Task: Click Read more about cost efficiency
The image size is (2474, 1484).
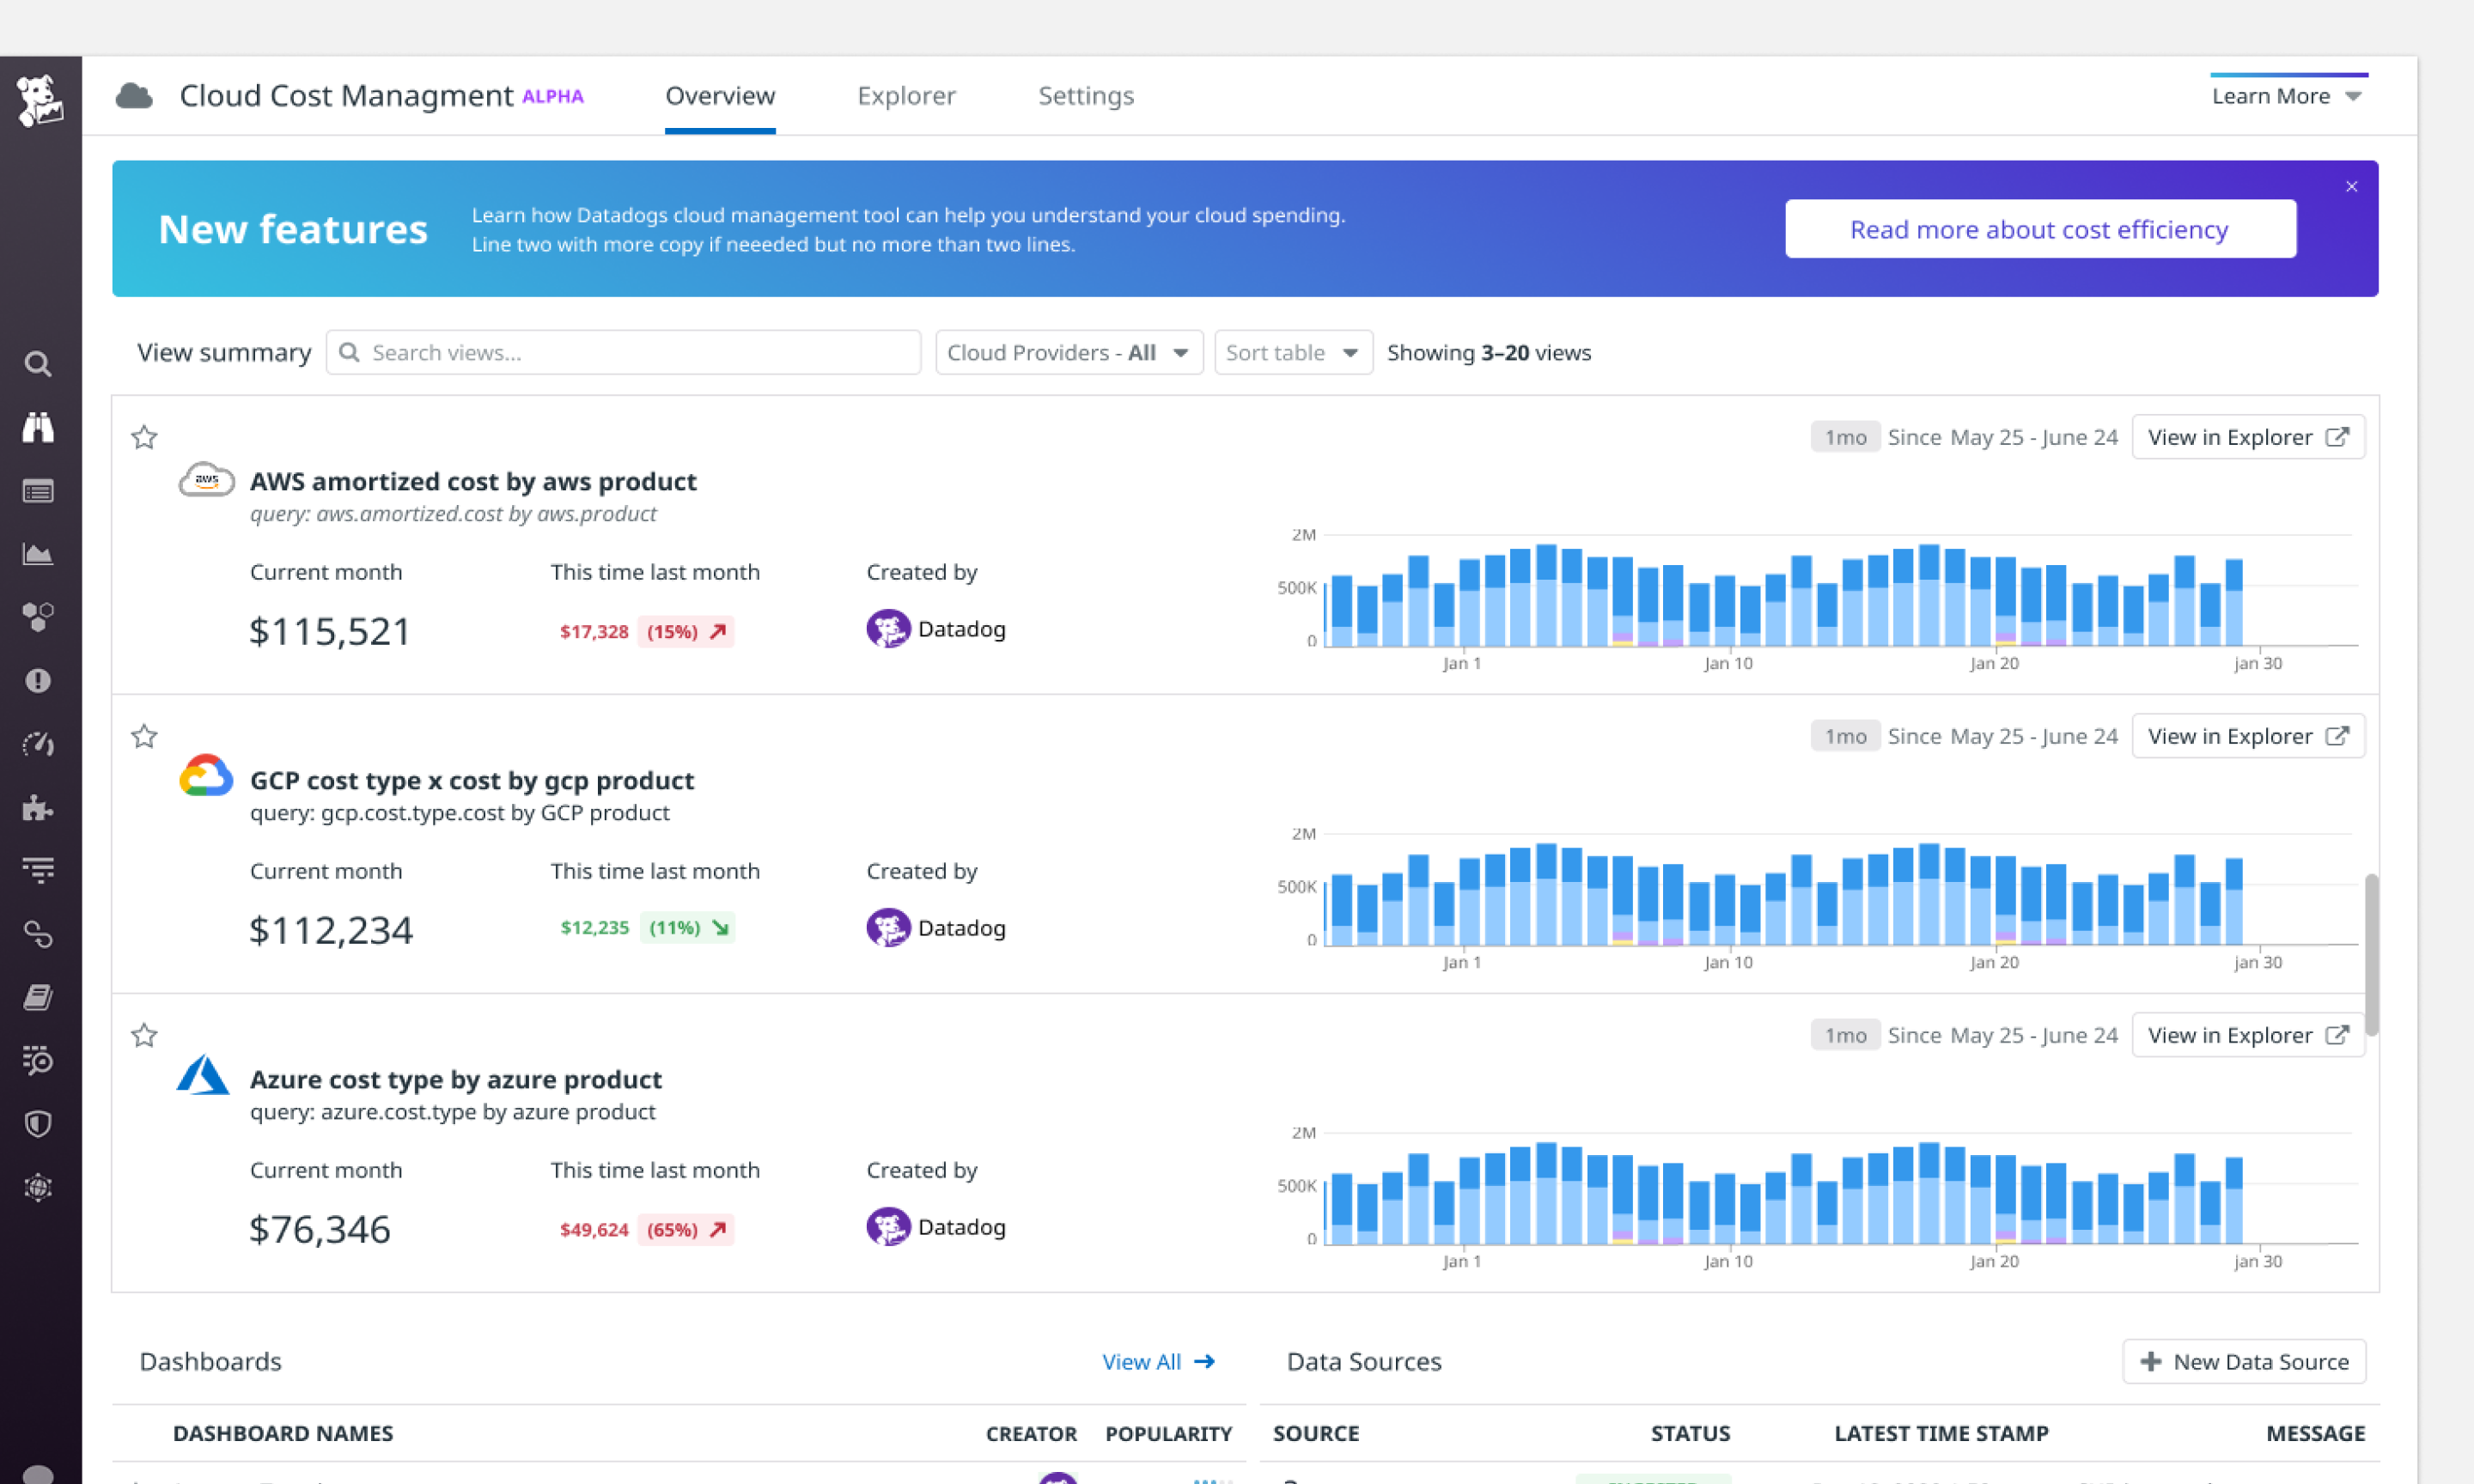Action: (x=2039, y=229)
